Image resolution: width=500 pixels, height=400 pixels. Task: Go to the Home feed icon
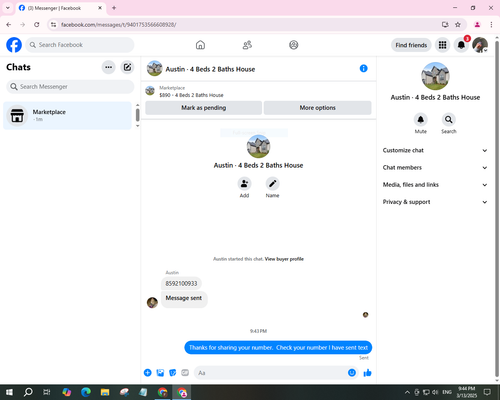200,45
